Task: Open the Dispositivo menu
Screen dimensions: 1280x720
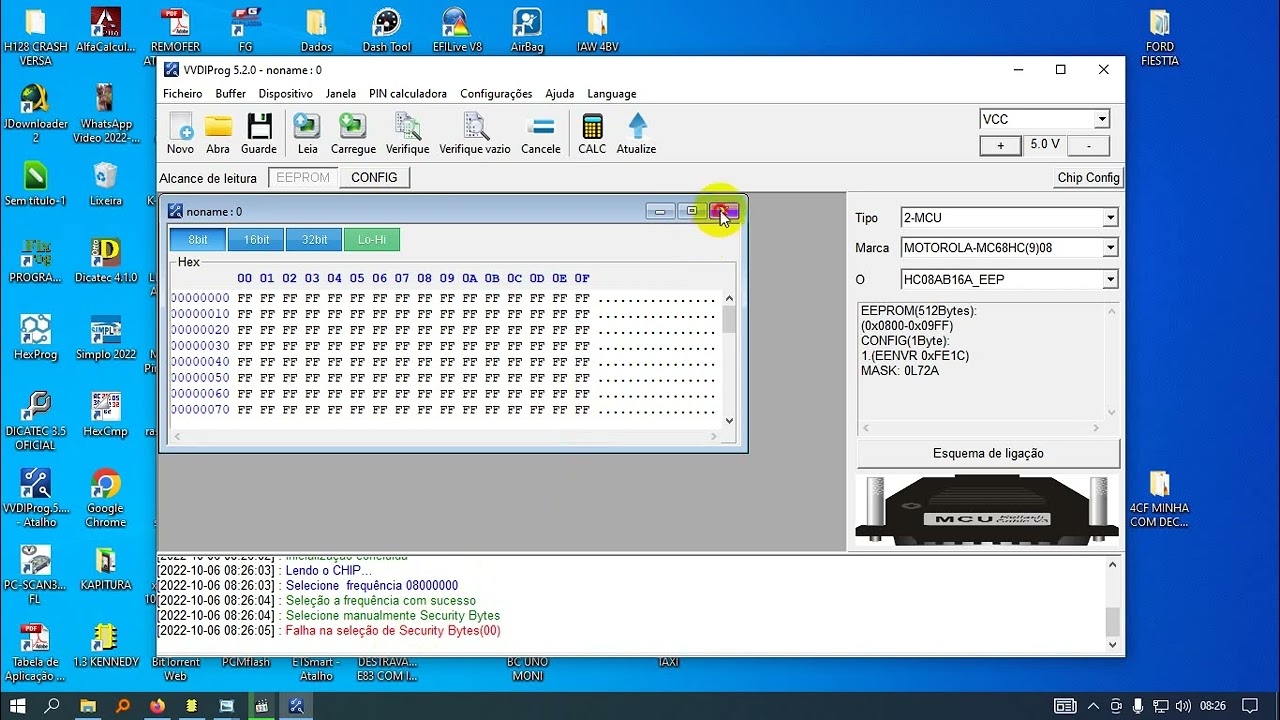Action: [x=285, y=94]
